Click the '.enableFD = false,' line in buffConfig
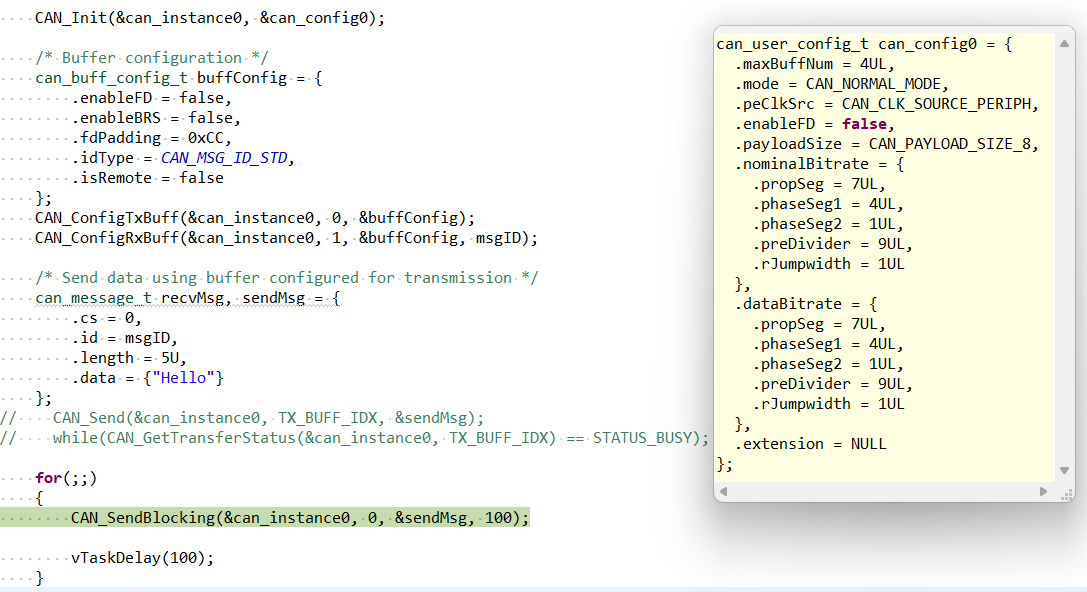The height and width of the screenshot is (592, 1087). pyautogui.click(x=152, y=98)
